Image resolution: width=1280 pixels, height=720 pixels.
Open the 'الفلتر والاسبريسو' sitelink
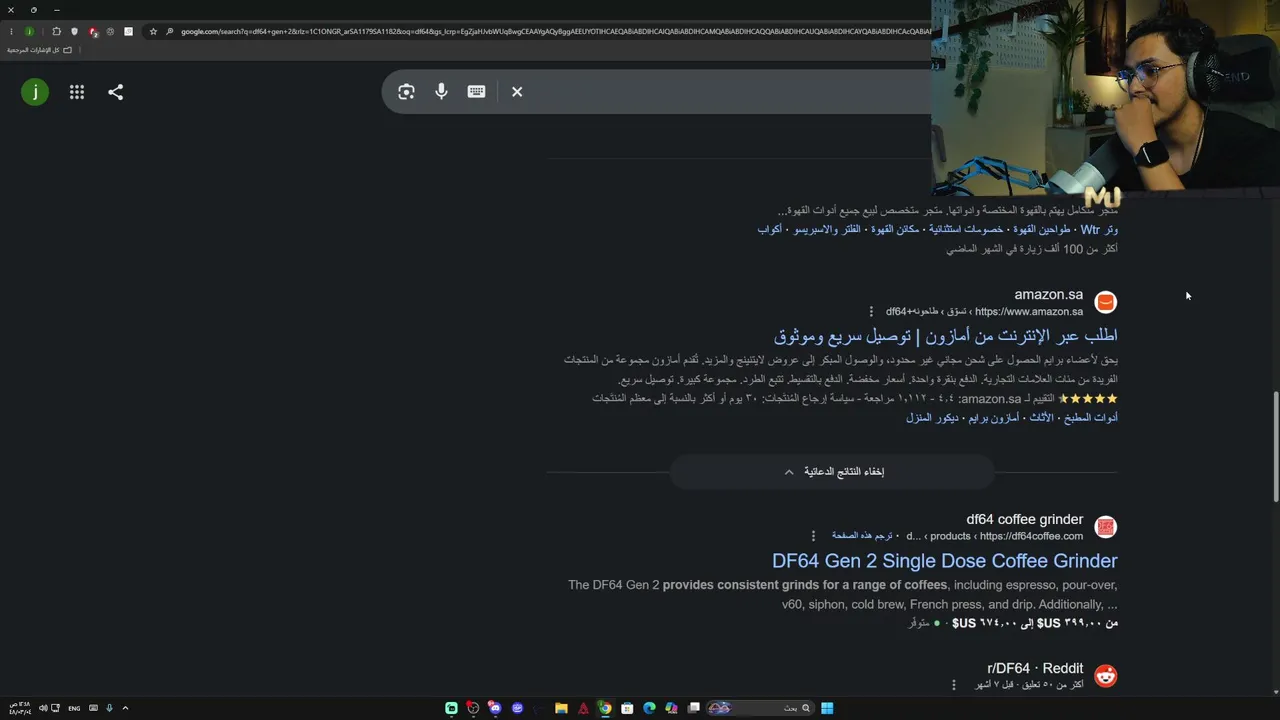coord(828,230)
